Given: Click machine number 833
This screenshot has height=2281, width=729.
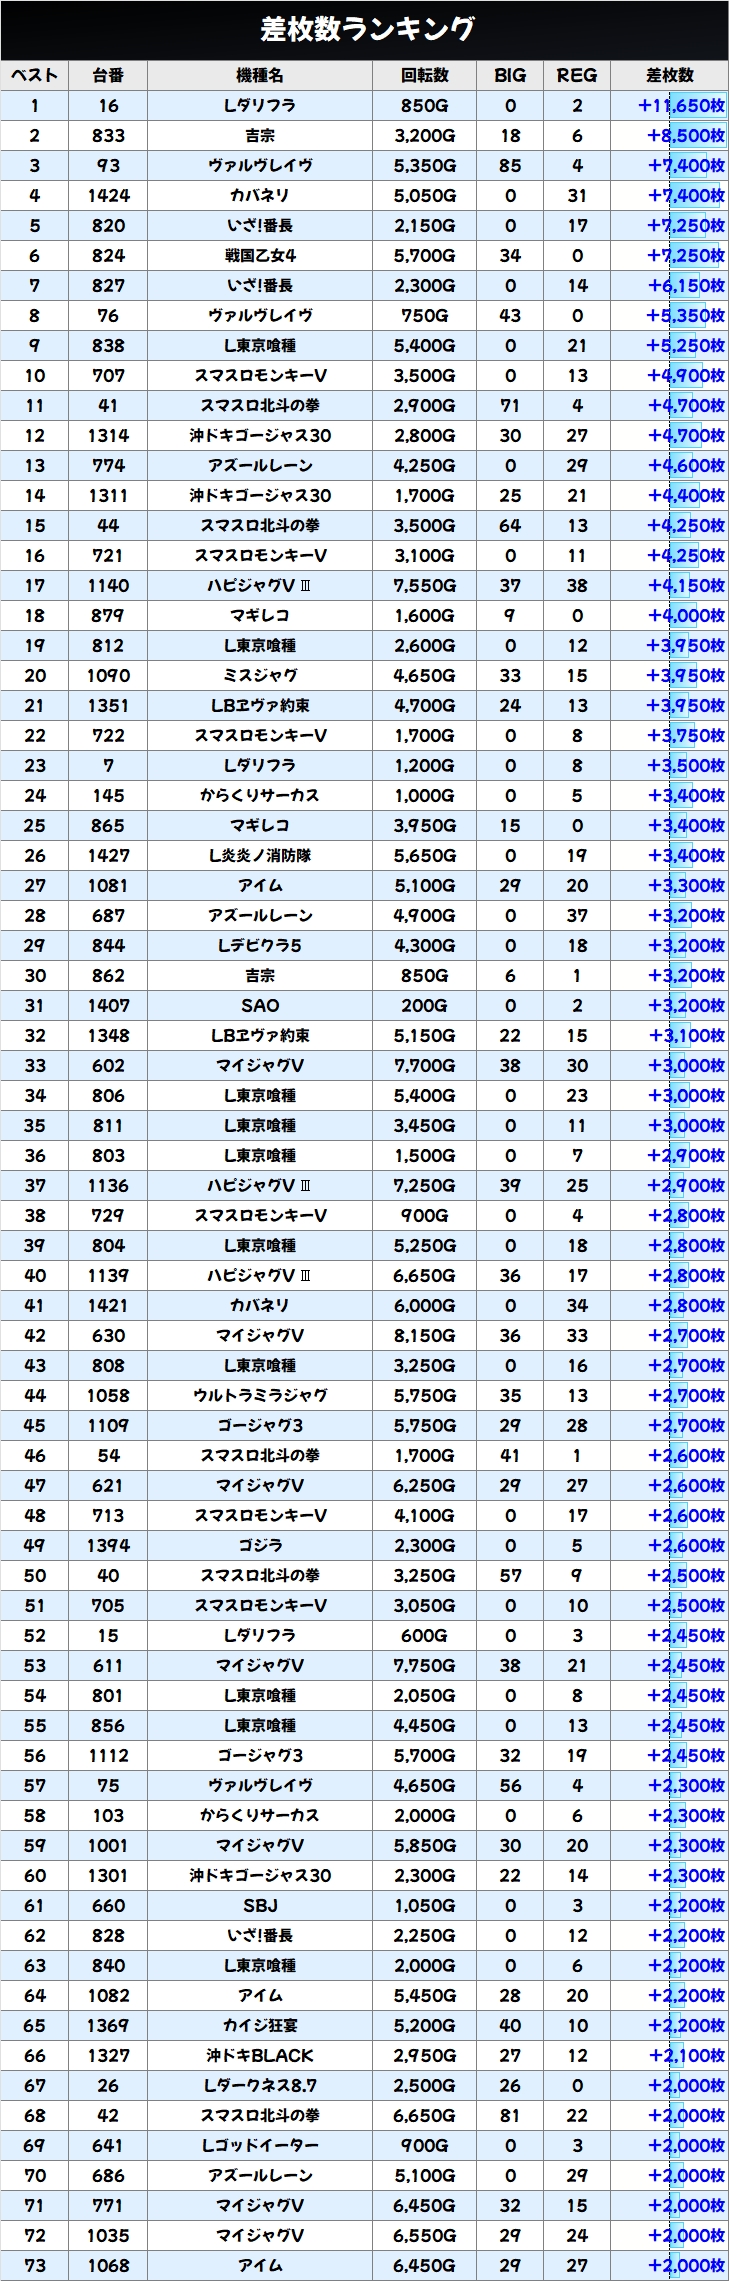Looking at the screenshot, I should click(x=108, y=136).
